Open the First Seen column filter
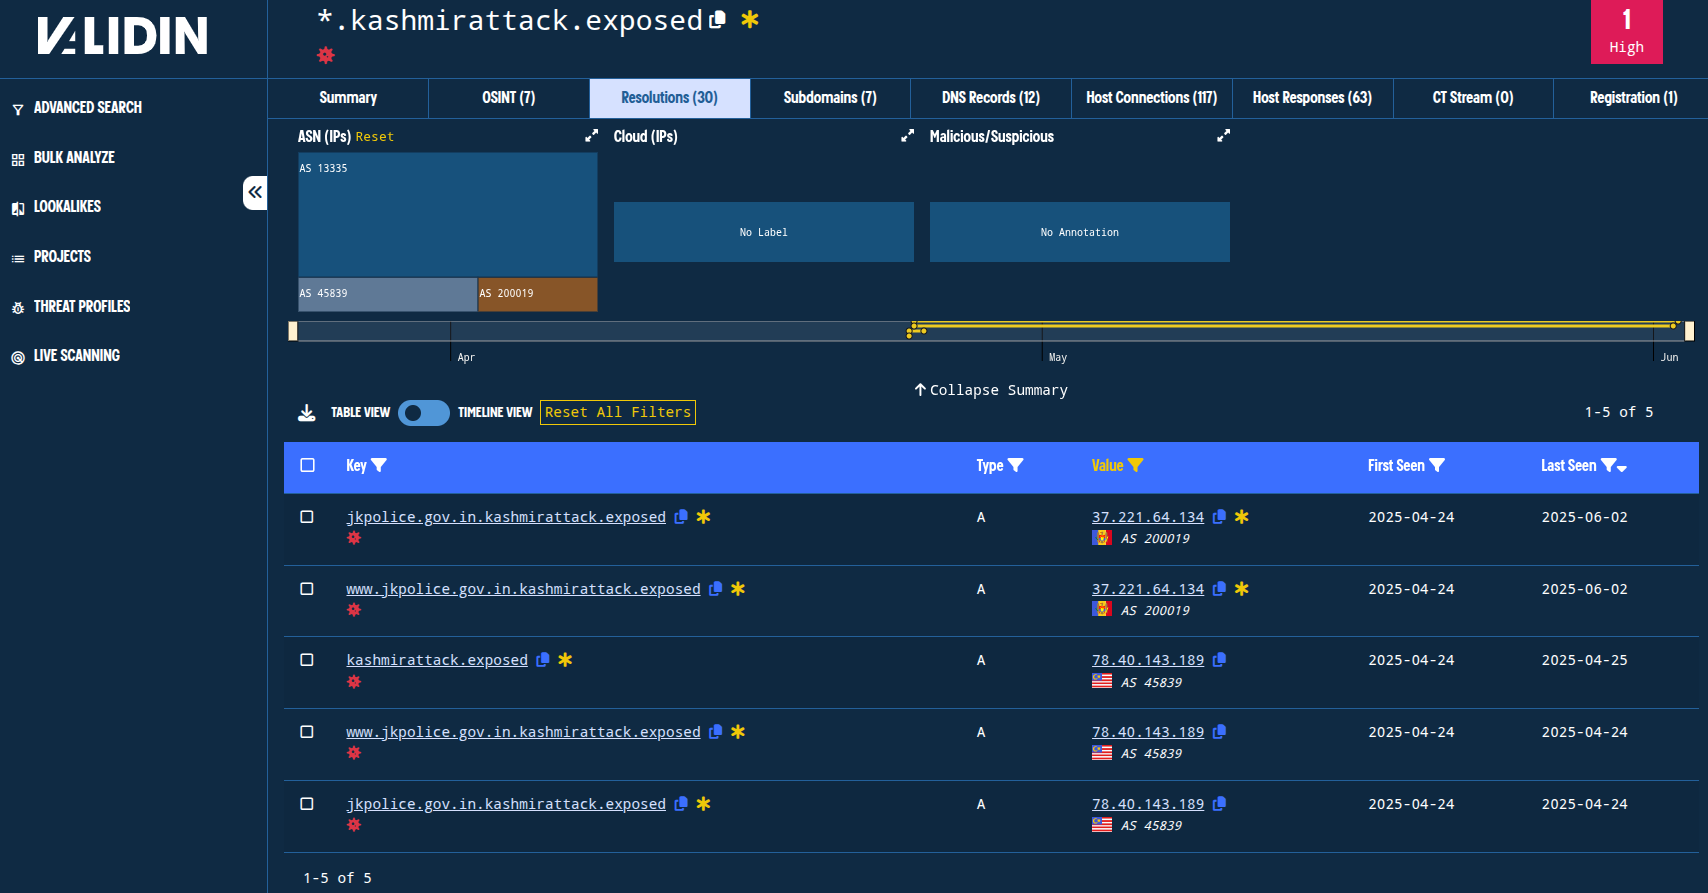 coord(1437,465)
